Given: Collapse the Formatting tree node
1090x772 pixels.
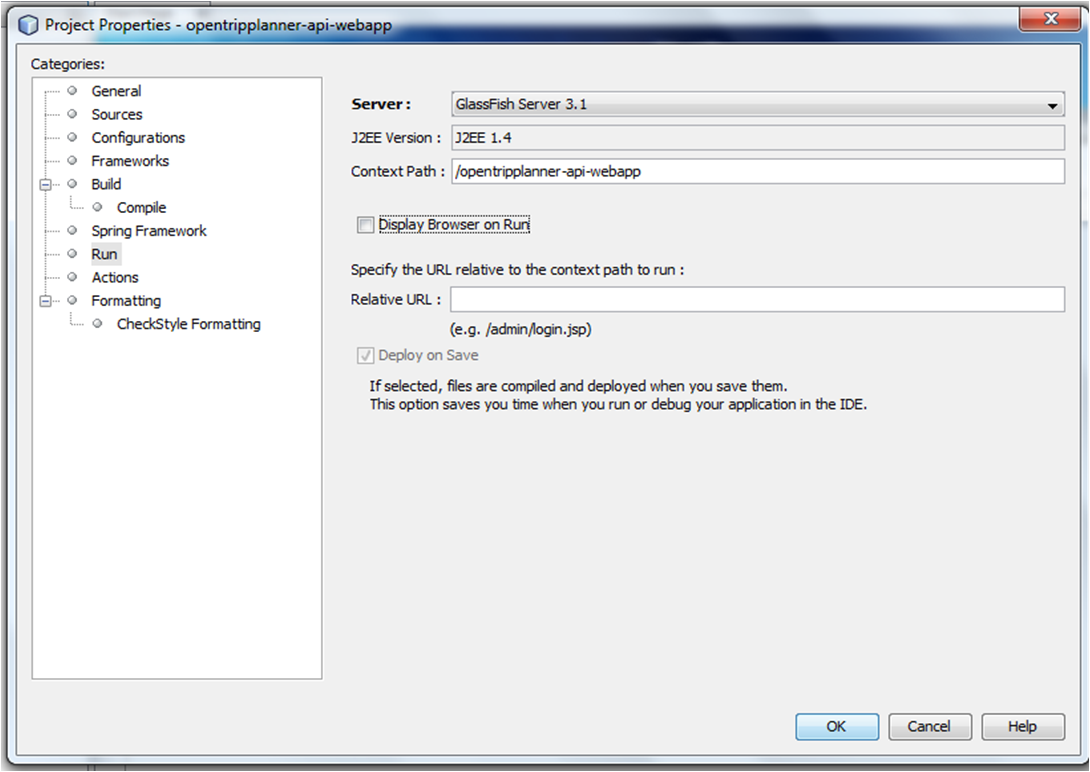Looking at the screenshot, I should (x=44, y=300).
